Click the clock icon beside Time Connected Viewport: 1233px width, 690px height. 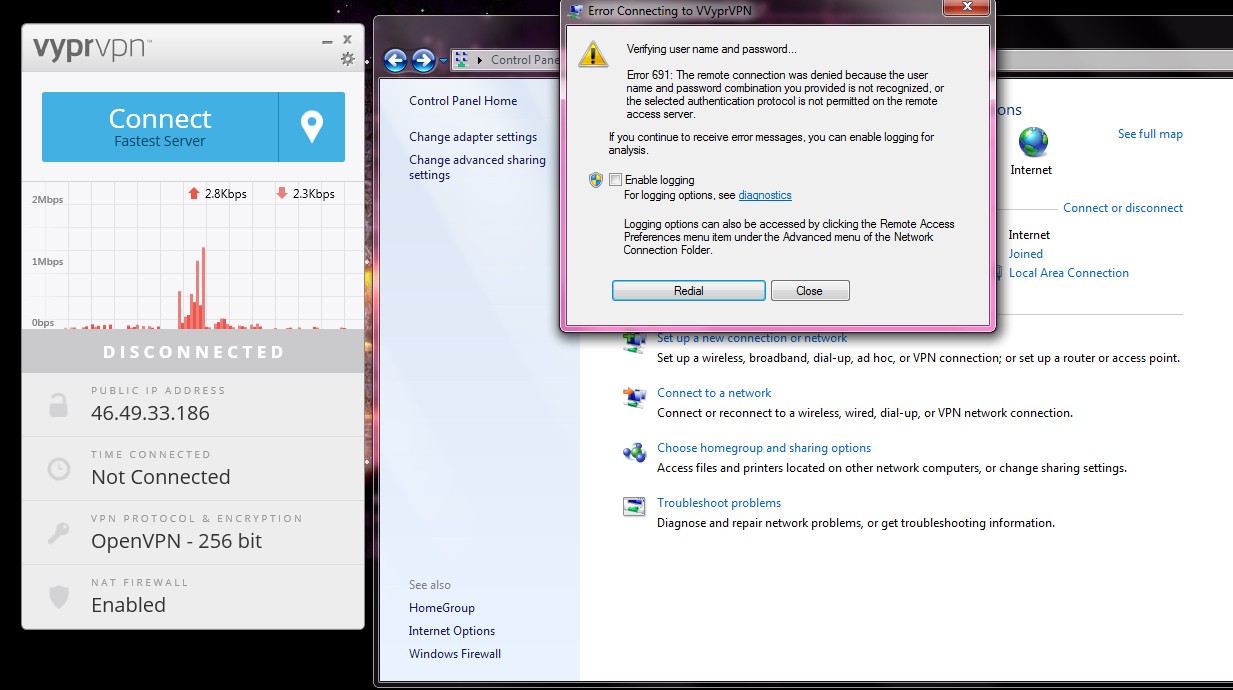[x=59, y=468]
